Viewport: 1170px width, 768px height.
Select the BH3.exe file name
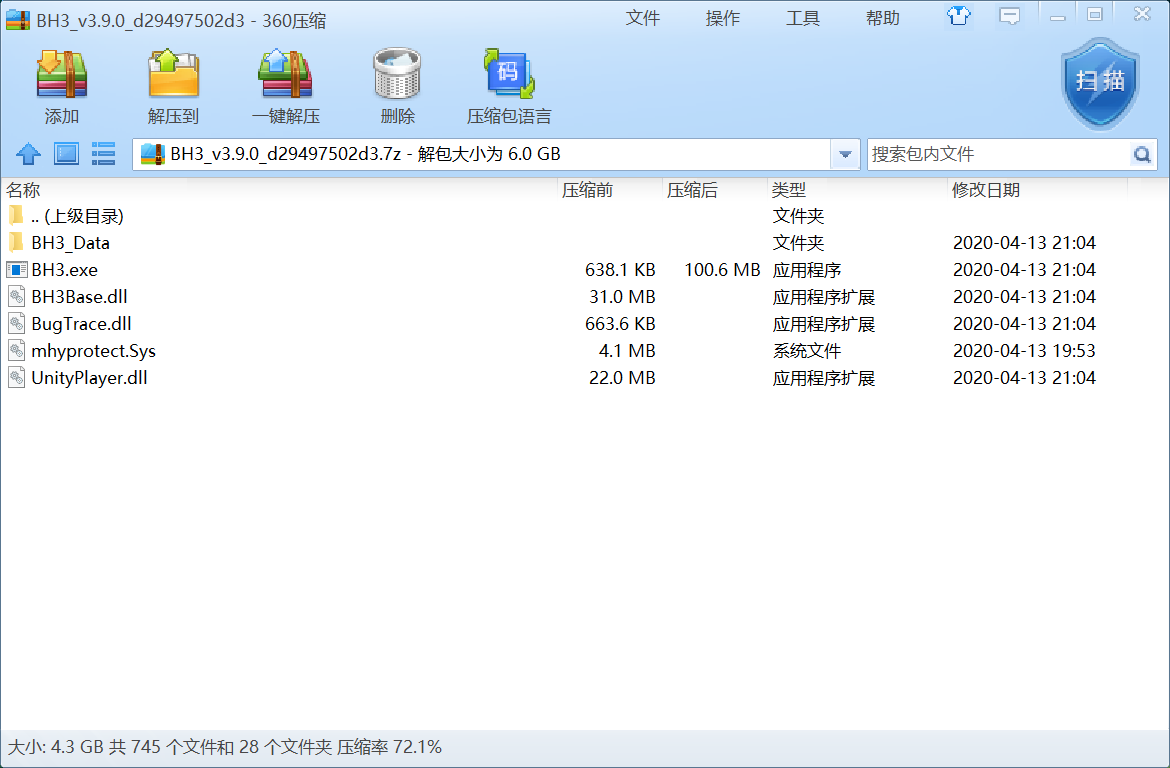[64, 269]
